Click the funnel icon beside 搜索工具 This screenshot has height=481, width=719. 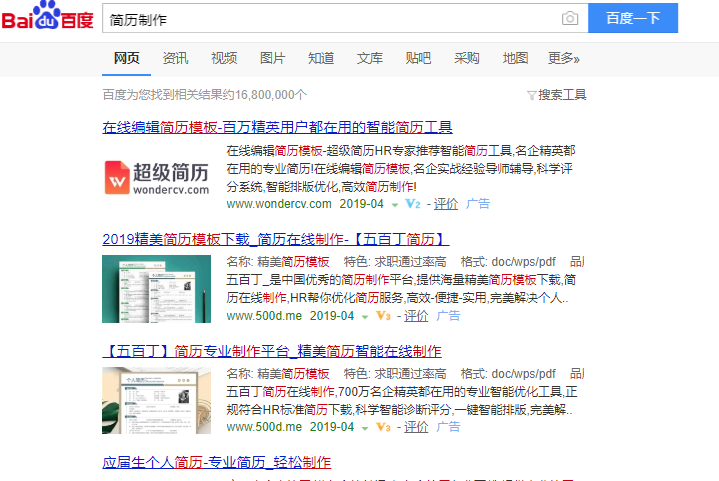[x=531, y=95]
